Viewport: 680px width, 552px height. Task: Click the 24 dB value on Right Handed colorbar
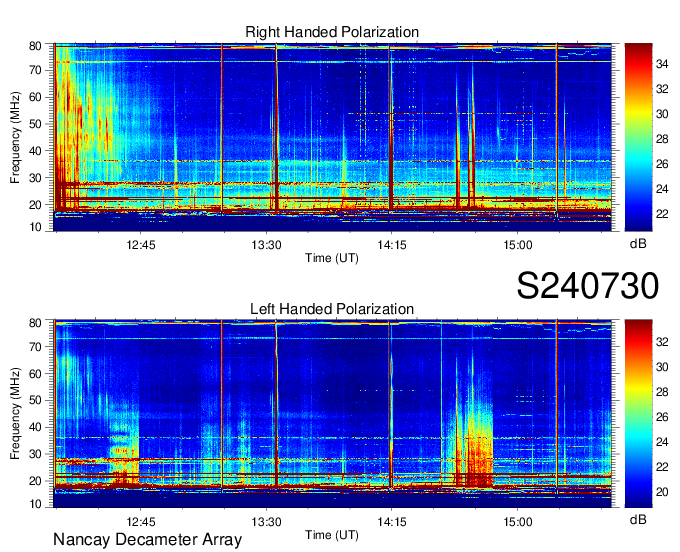tap(662, 189)
